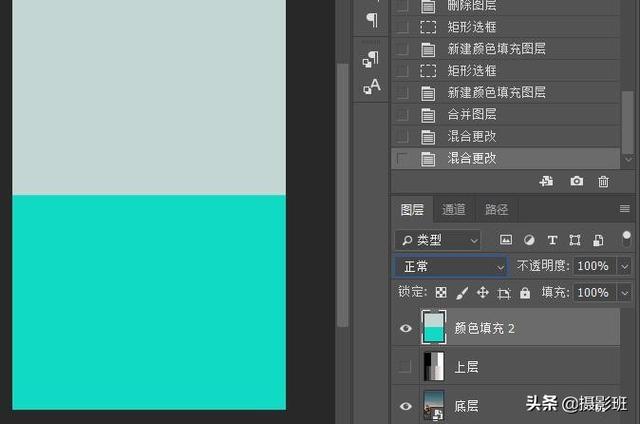Filter layers by shape layer icon

[575, 240]
